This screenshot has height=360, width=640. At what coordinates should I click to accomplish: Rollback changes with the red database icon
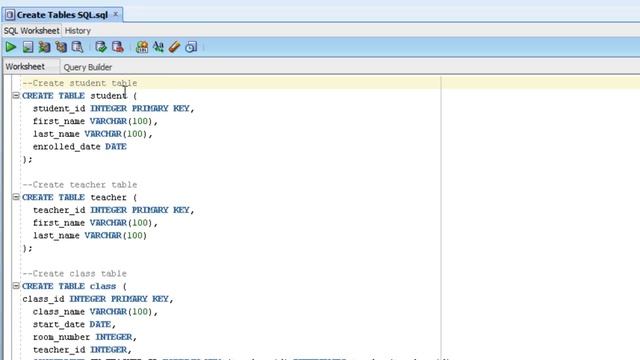pos(118,47)
